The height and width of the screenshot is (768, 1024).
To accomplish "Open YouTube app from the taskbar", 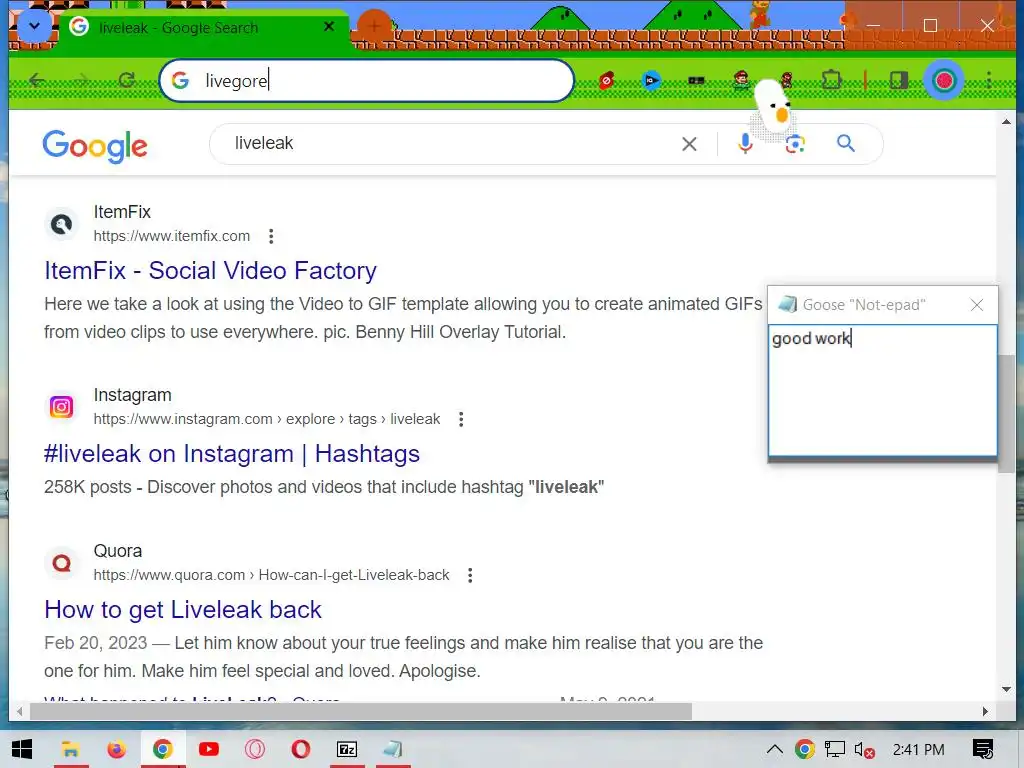I will 208,749.
